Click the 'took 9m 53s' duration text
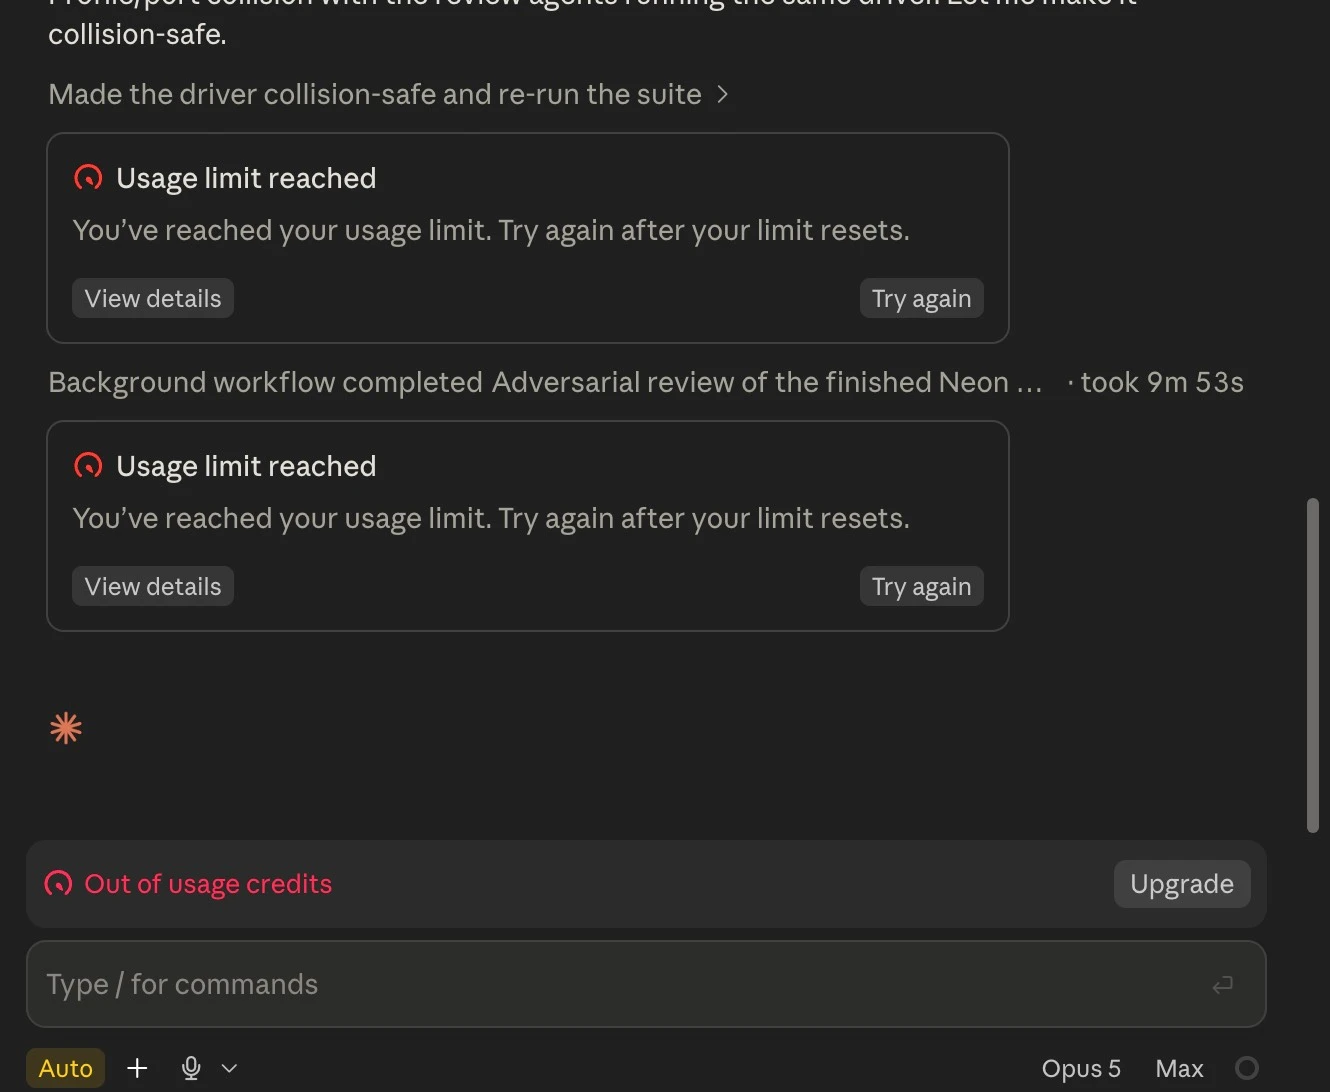The image size is (1330, 1092). pyautogui.click(x=1162, y=382)
